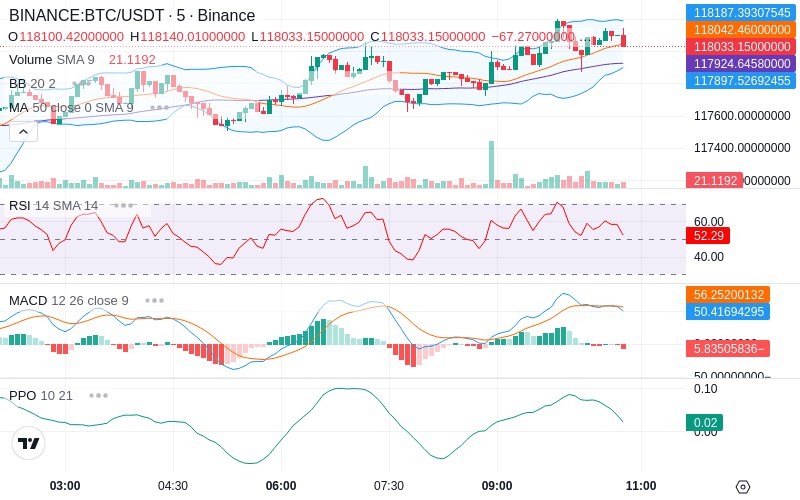The width and height of the screenshot is (800, 500).
Task: Click the red 118033.15 current price label
Action: (x=741, y=46)
